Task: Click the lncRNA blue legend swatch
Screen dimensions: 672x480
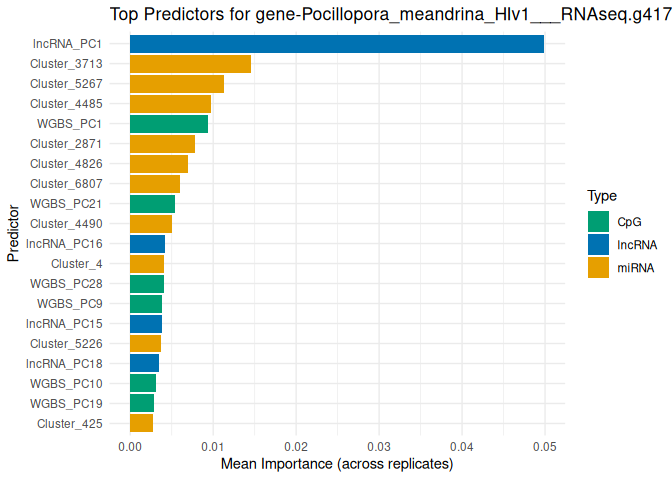Action: [599, 244]
